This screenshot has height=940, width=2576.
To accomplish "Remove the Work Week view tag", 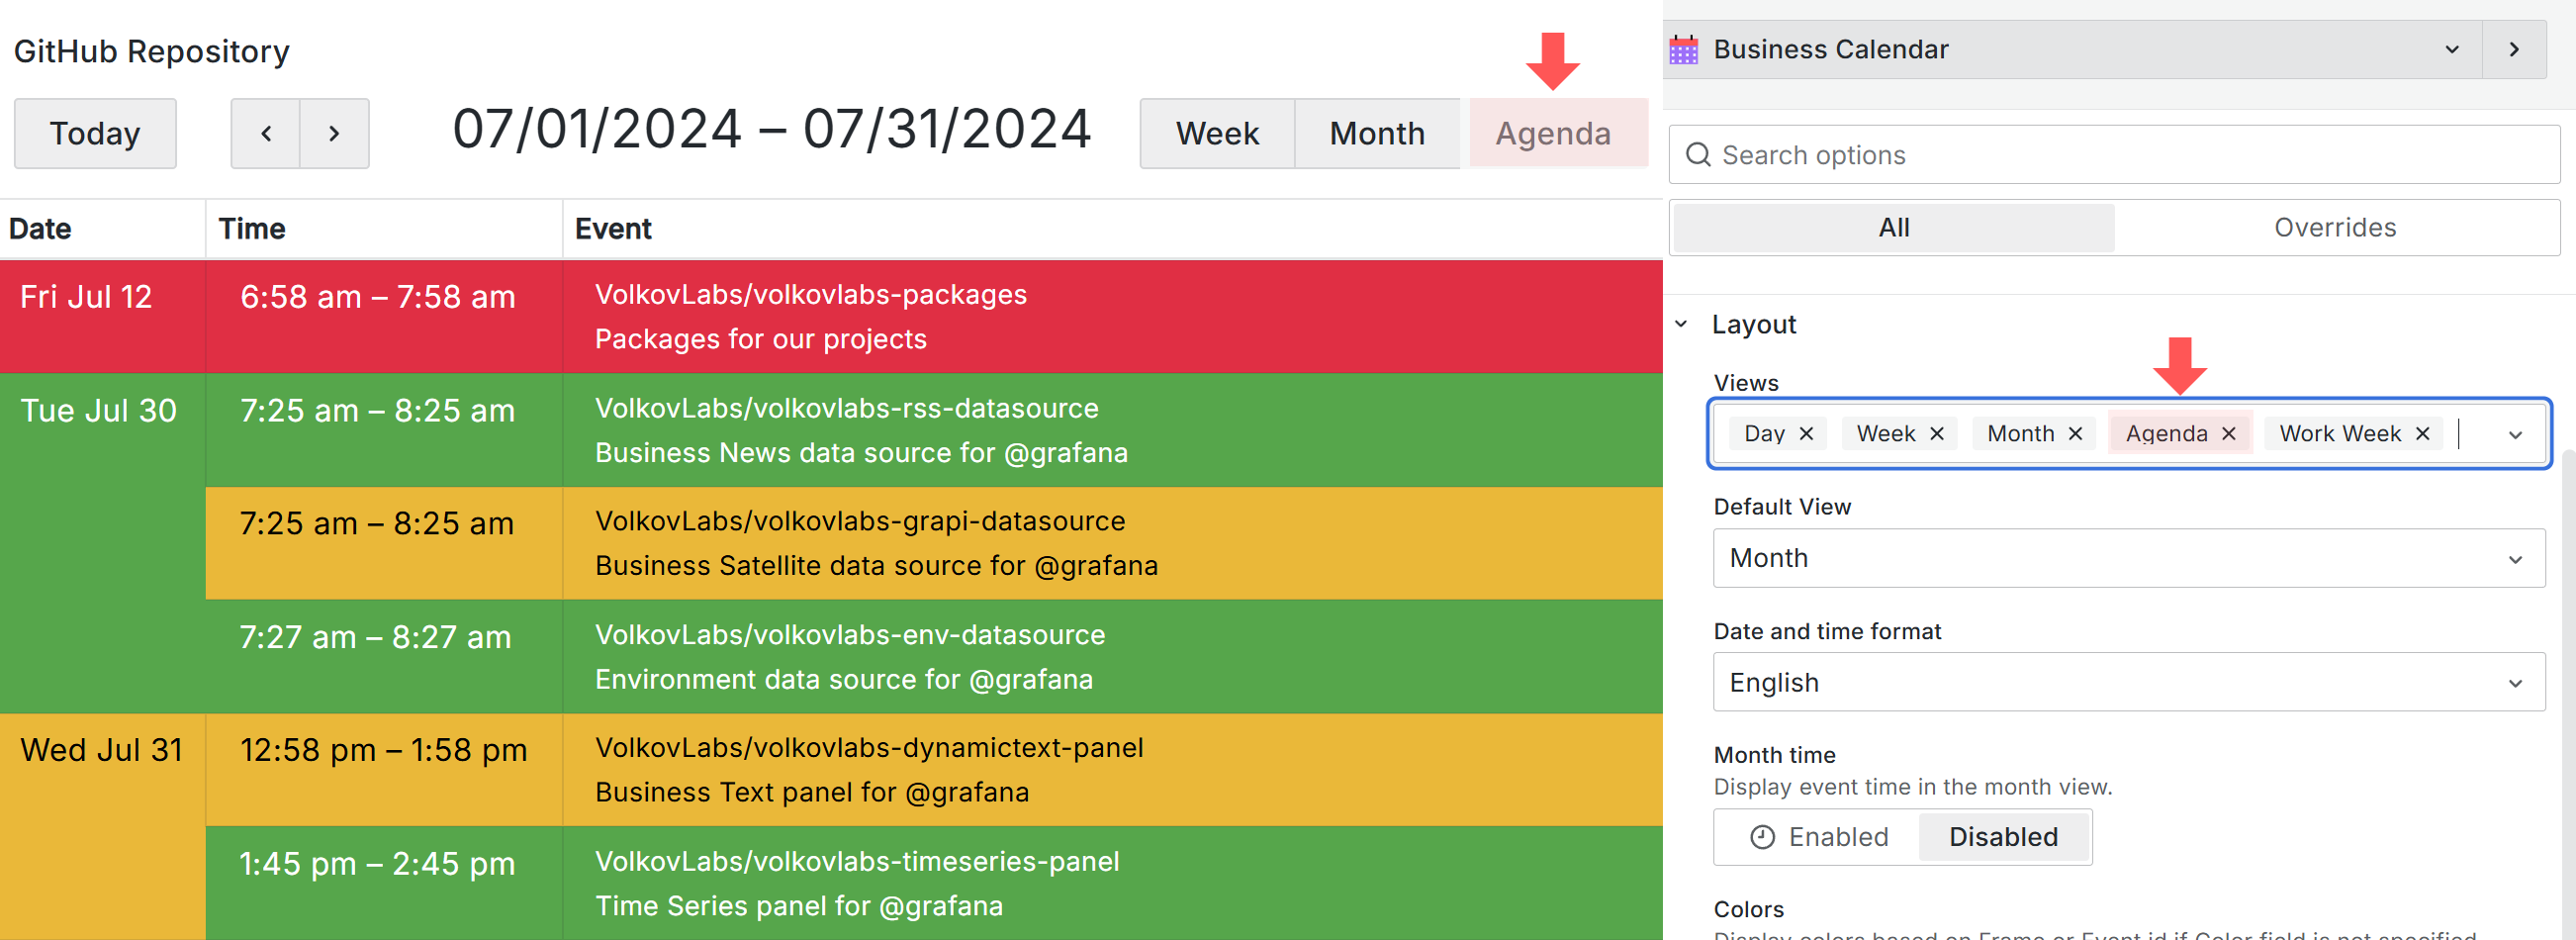I will (2422, 433).
